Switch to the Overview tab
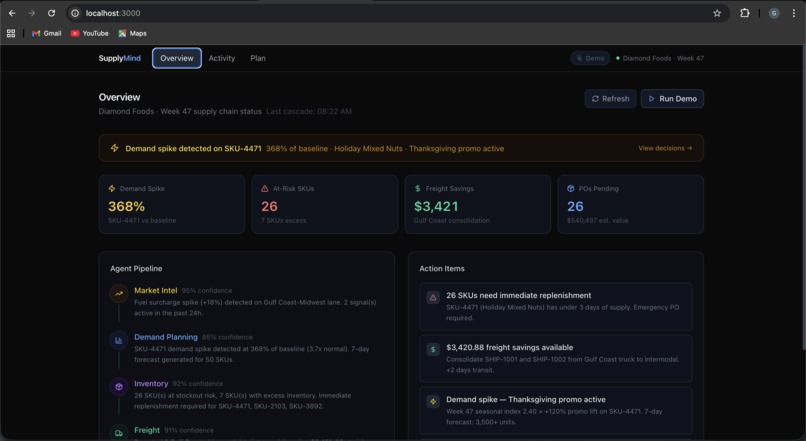 [x=177, y=58]
